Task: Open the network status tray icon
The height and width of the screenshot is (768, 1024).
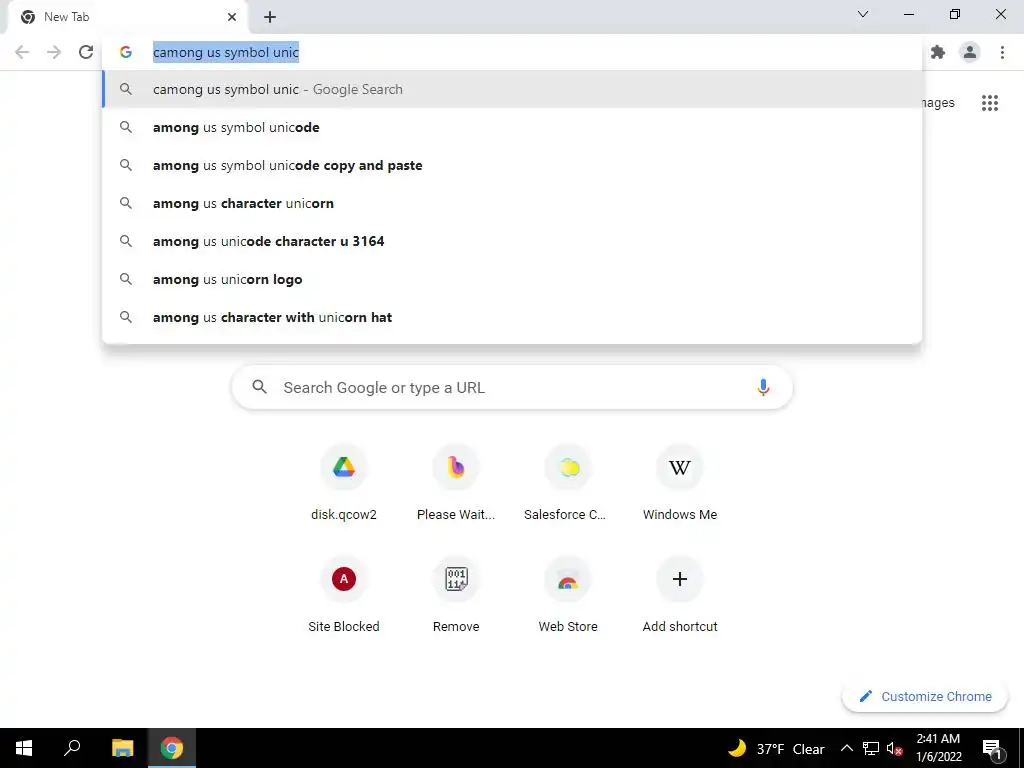Action: point(871,748)
